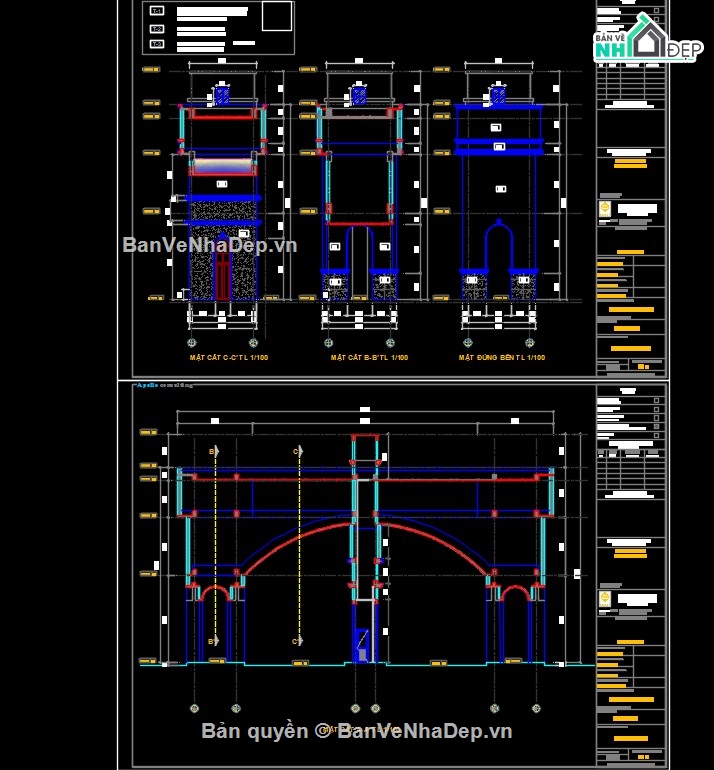Screen dimensions: 714x770
Task: Select the empty square frame in the legend box
Action: tap(277, 16)
